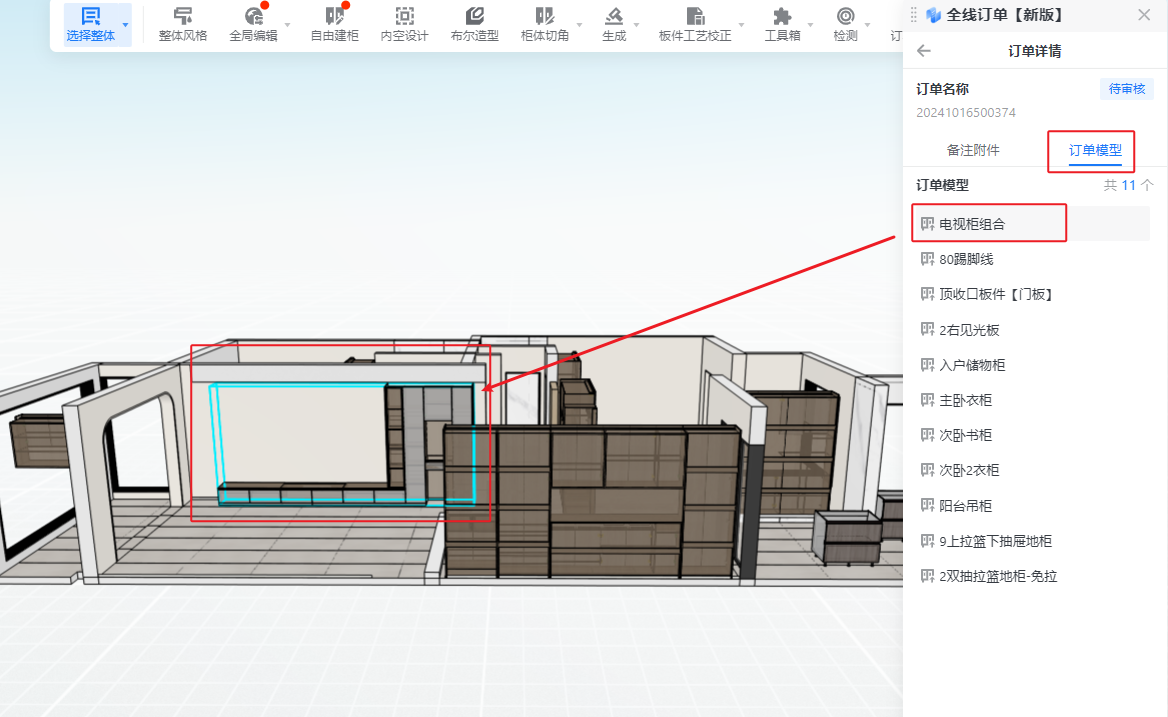
Task: Click the 生成 toolbar icon
Action: [613, 24]
